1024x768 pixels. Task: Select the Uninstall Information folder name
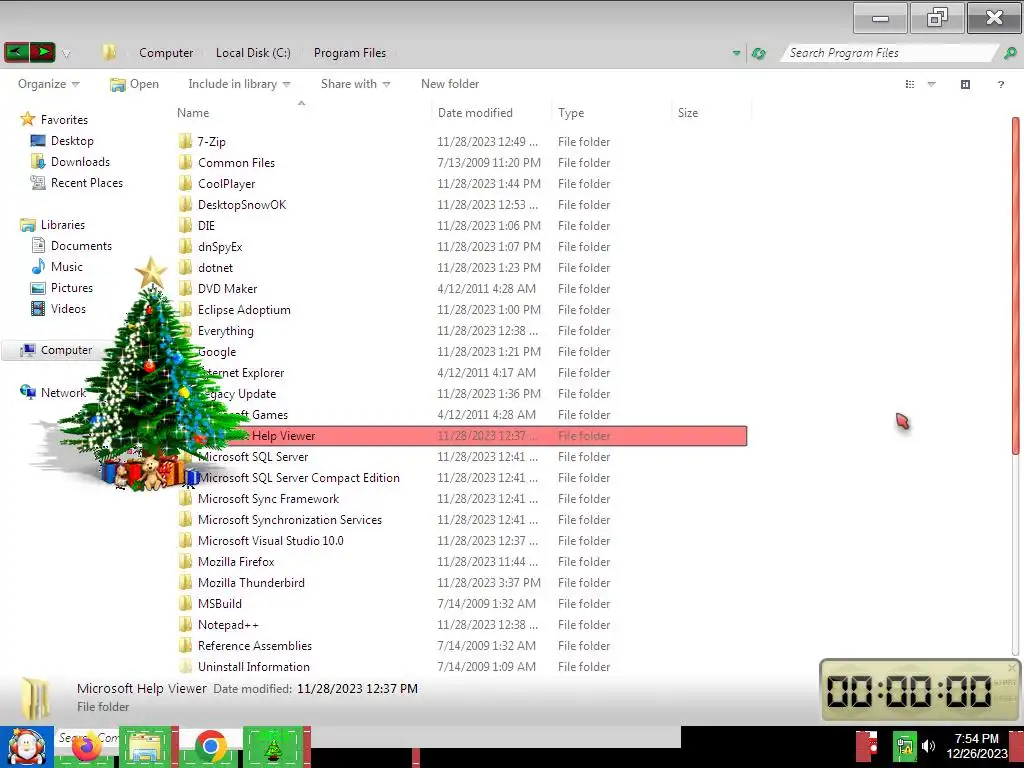coord(254,666)
